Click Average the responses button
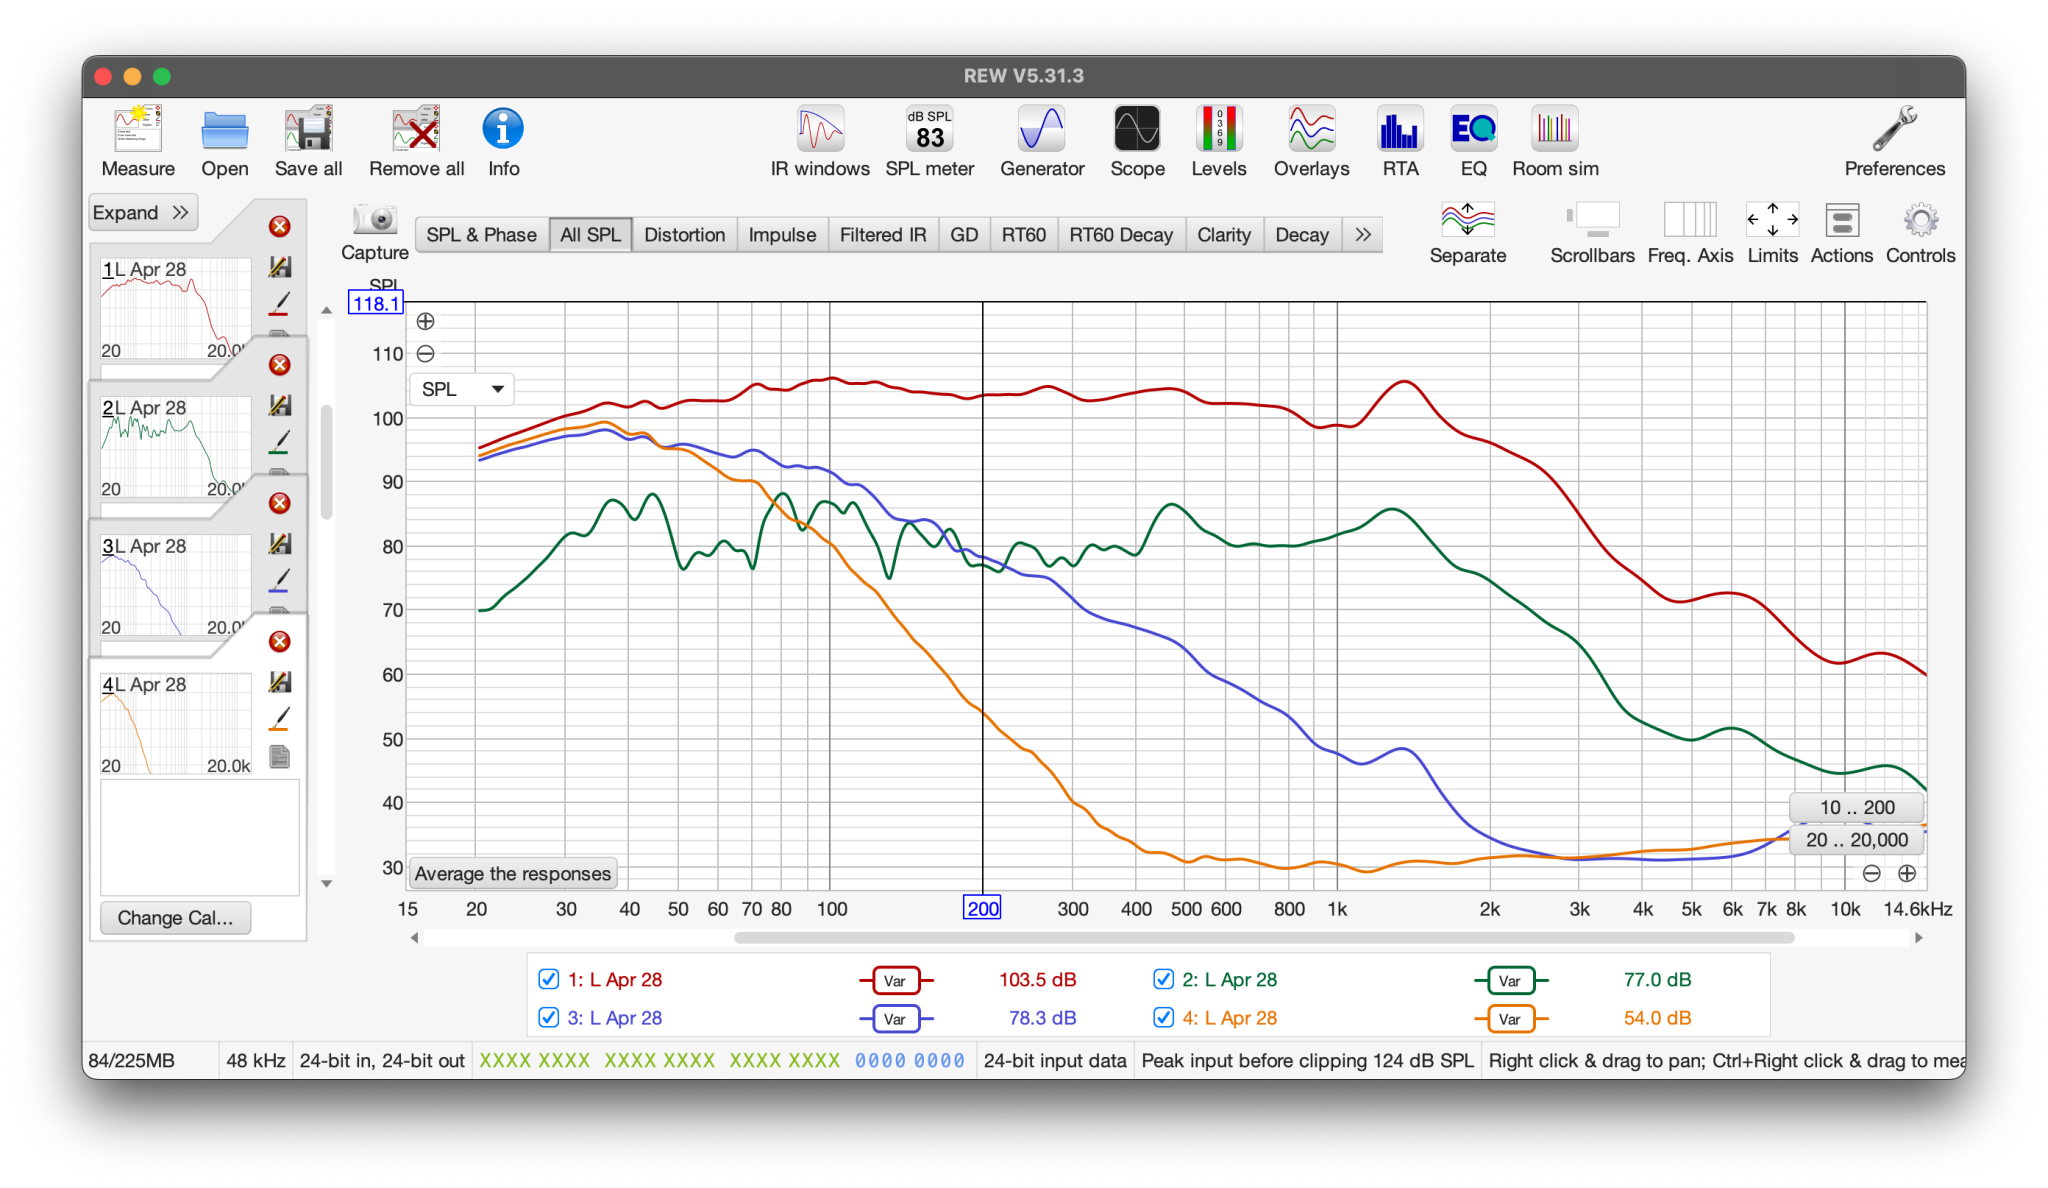This screenshot has height=1188, width=2048. pos(512,873)
